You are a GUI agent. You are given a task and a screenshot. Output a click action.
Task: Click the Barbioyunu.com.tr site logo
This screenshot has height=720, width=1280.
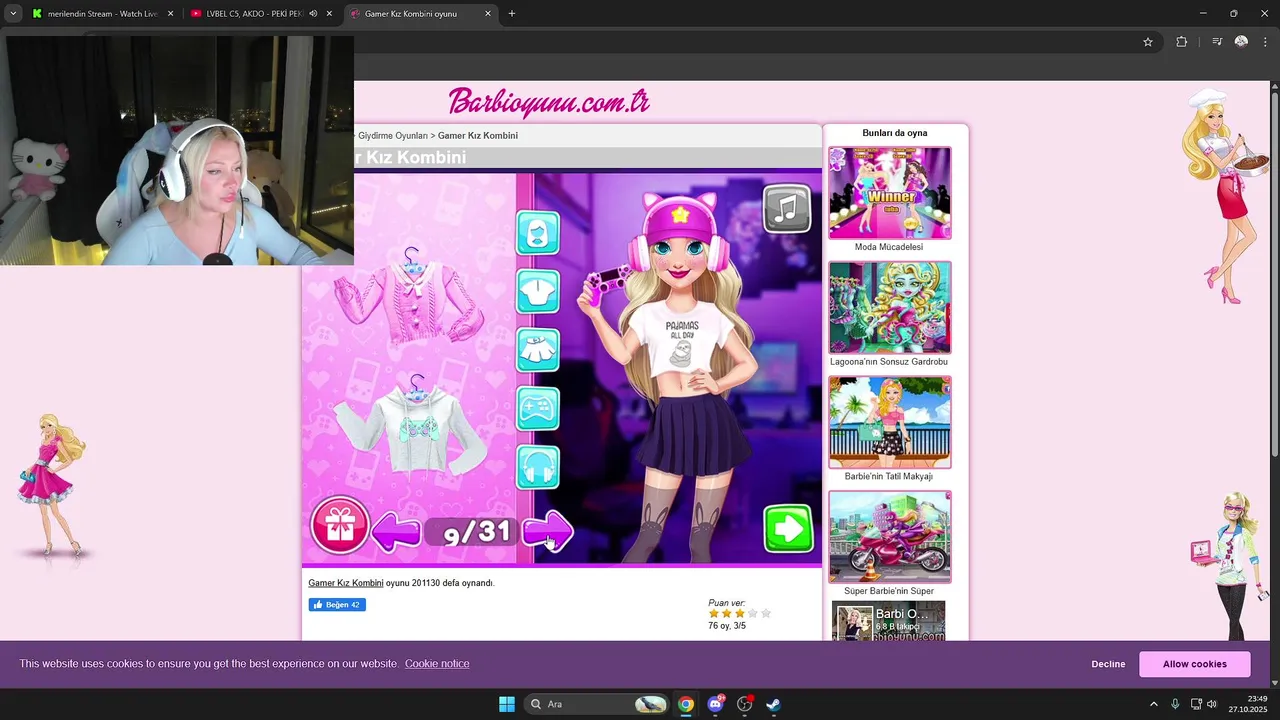tap(549, 102)
